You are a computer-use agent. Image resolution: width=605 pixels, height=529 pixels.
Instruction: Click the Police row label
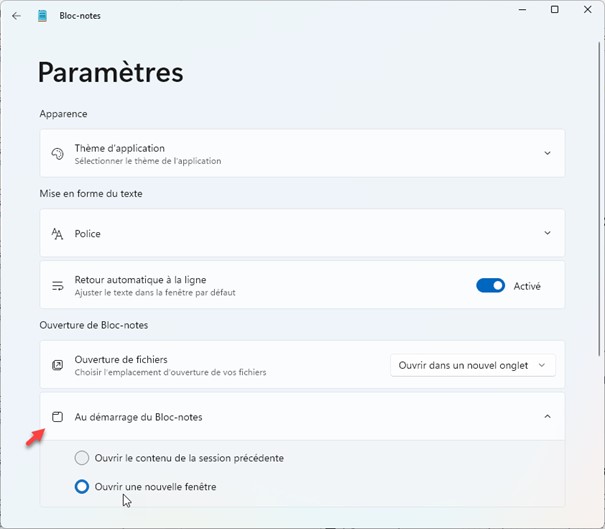88,234
